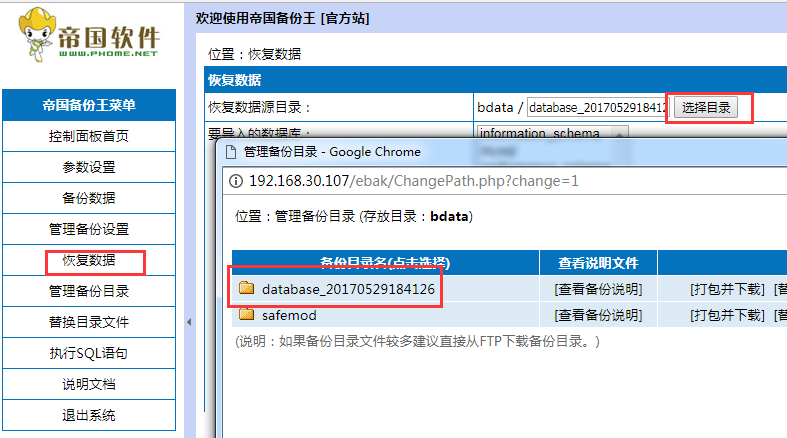Click the site info icon in address bar

point(236,181)
